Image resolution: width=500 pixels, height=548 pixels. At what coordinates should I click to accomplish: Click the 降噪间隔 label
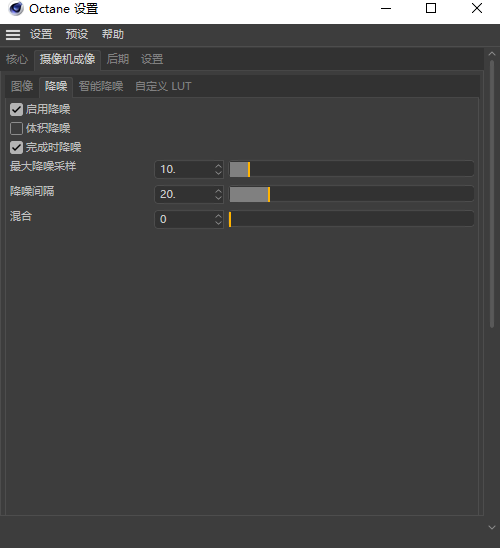32,191
